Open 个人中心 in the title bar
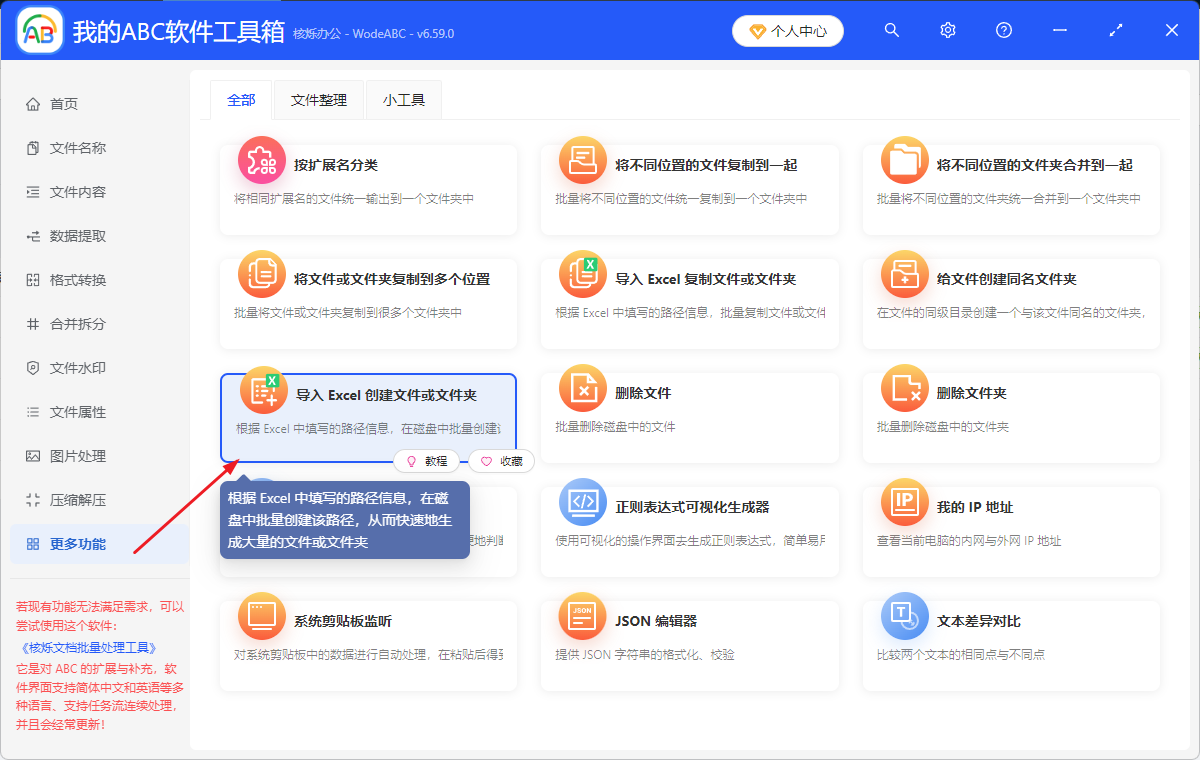Screen dimensions: 1200x760 pyautogui.click(x=788, y=30)
